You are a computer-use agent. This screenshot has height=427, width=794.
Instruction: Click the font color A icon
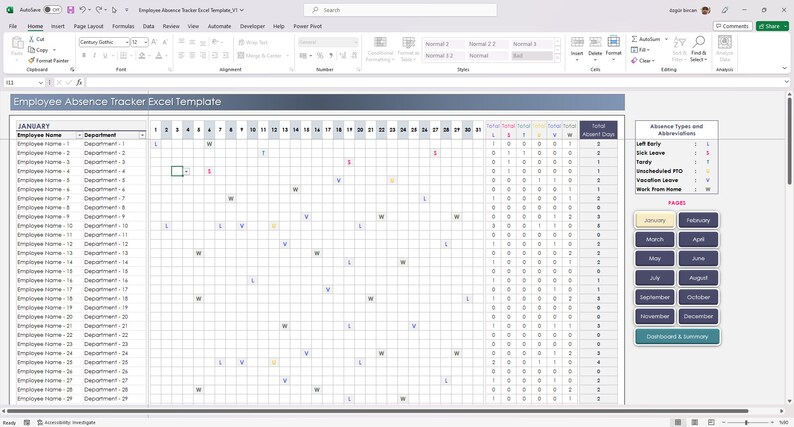(x=158, y=55)
